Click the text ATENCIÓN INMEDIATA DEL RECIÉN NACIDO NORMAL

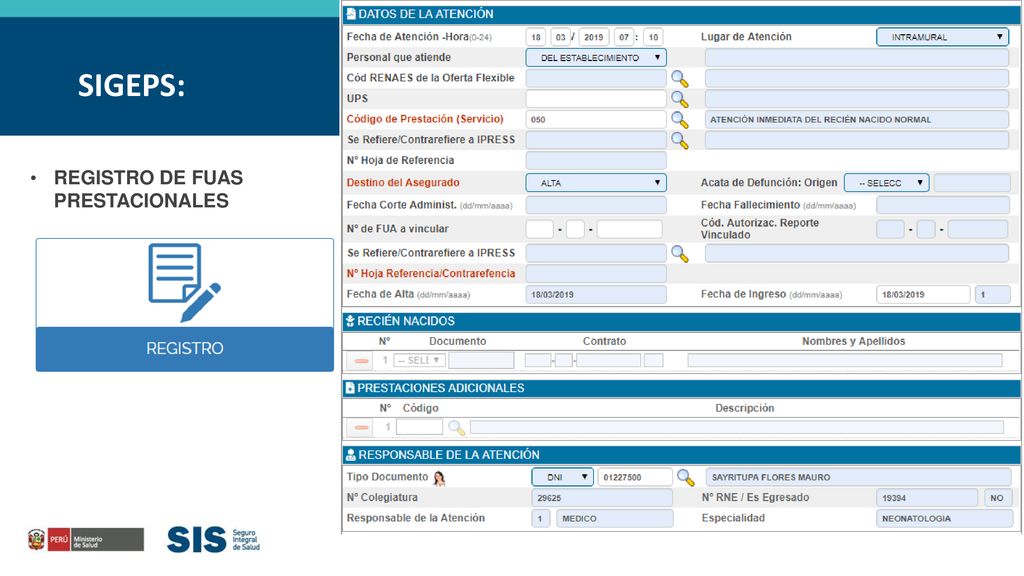pyautogui.click(x=820, y=120)
